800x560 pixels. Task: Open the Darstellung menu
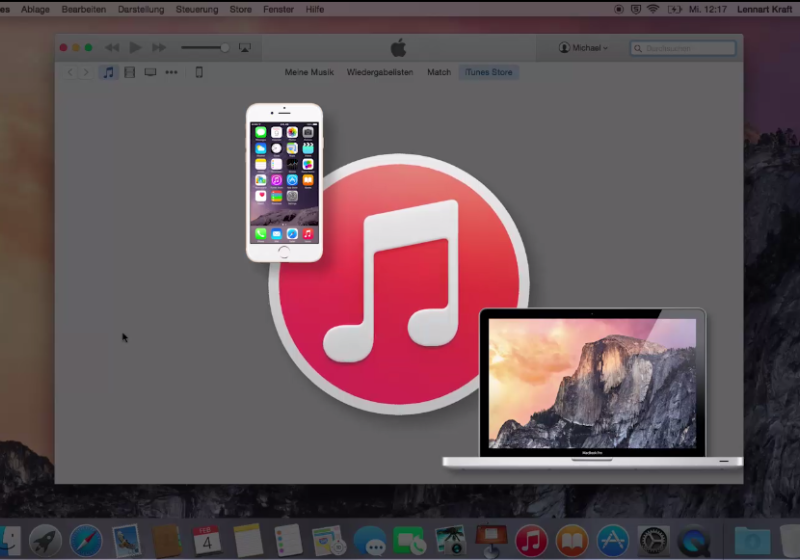point(141,9)
